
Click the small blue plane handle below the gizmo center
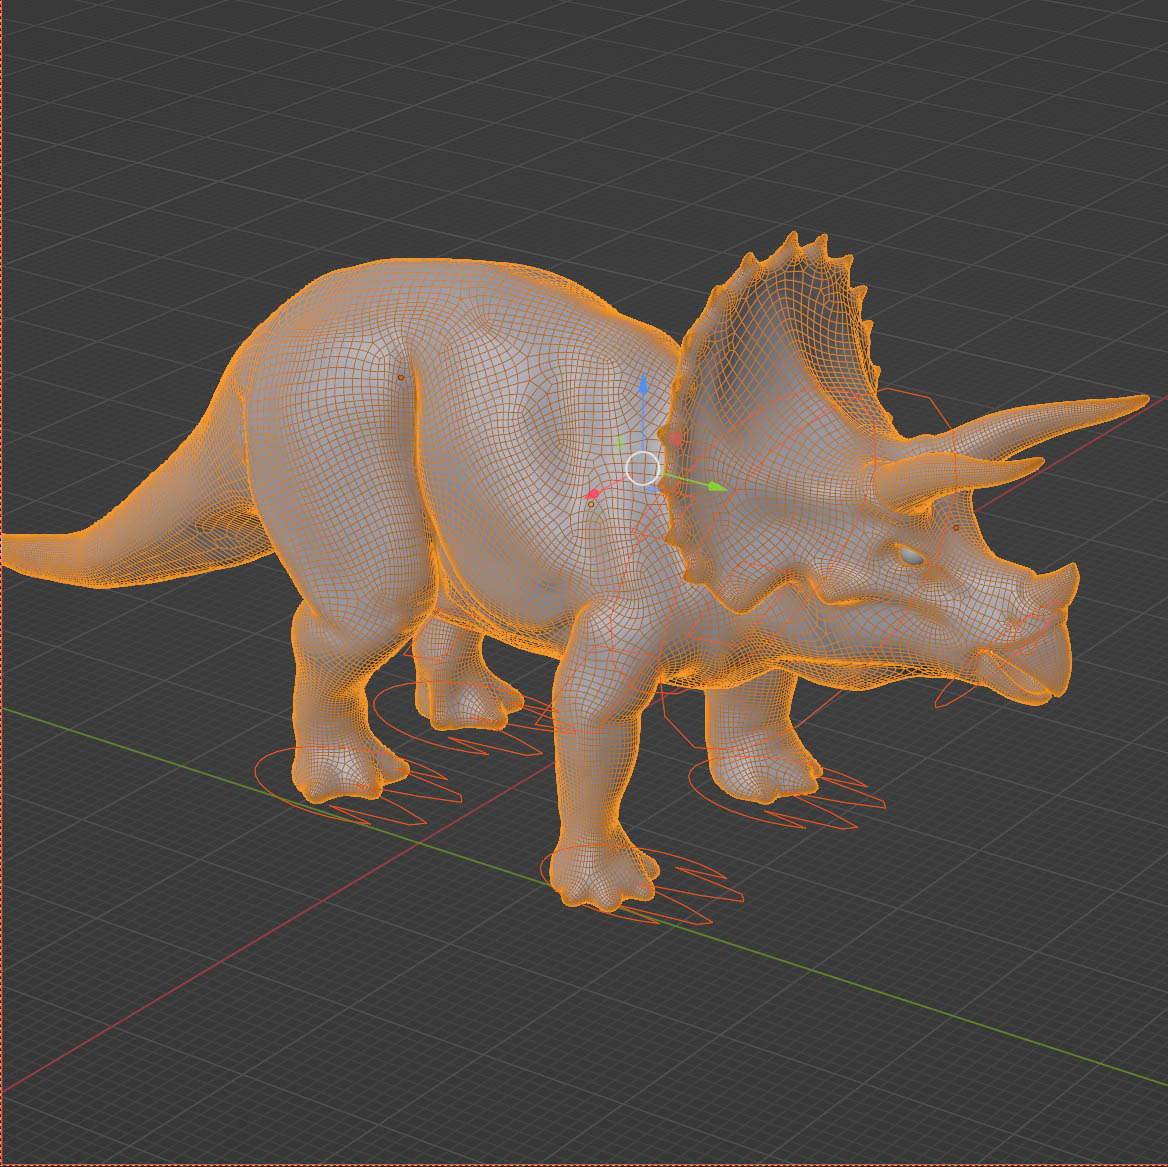(652, 489)
